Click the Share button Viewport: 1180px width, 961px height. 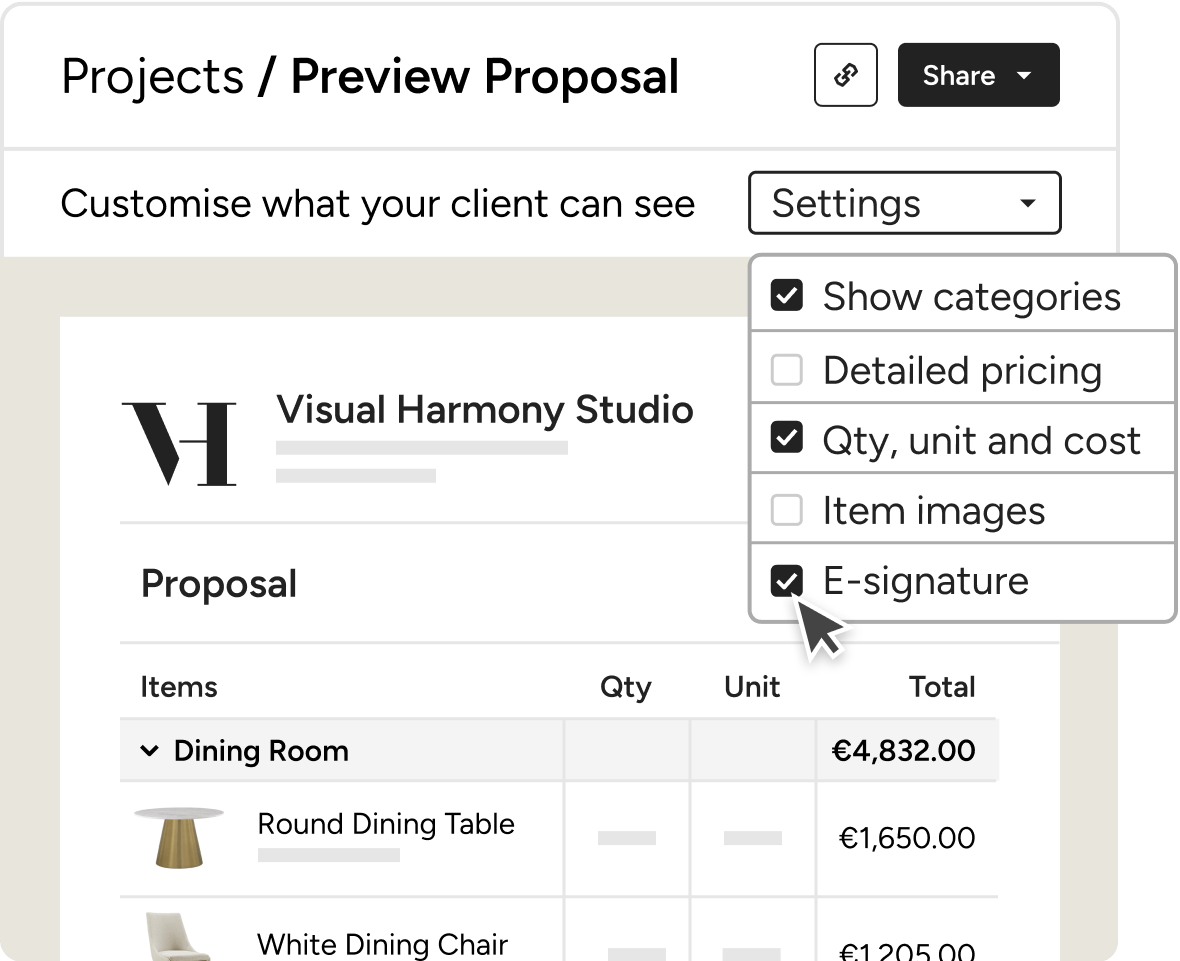coord(978,75)
